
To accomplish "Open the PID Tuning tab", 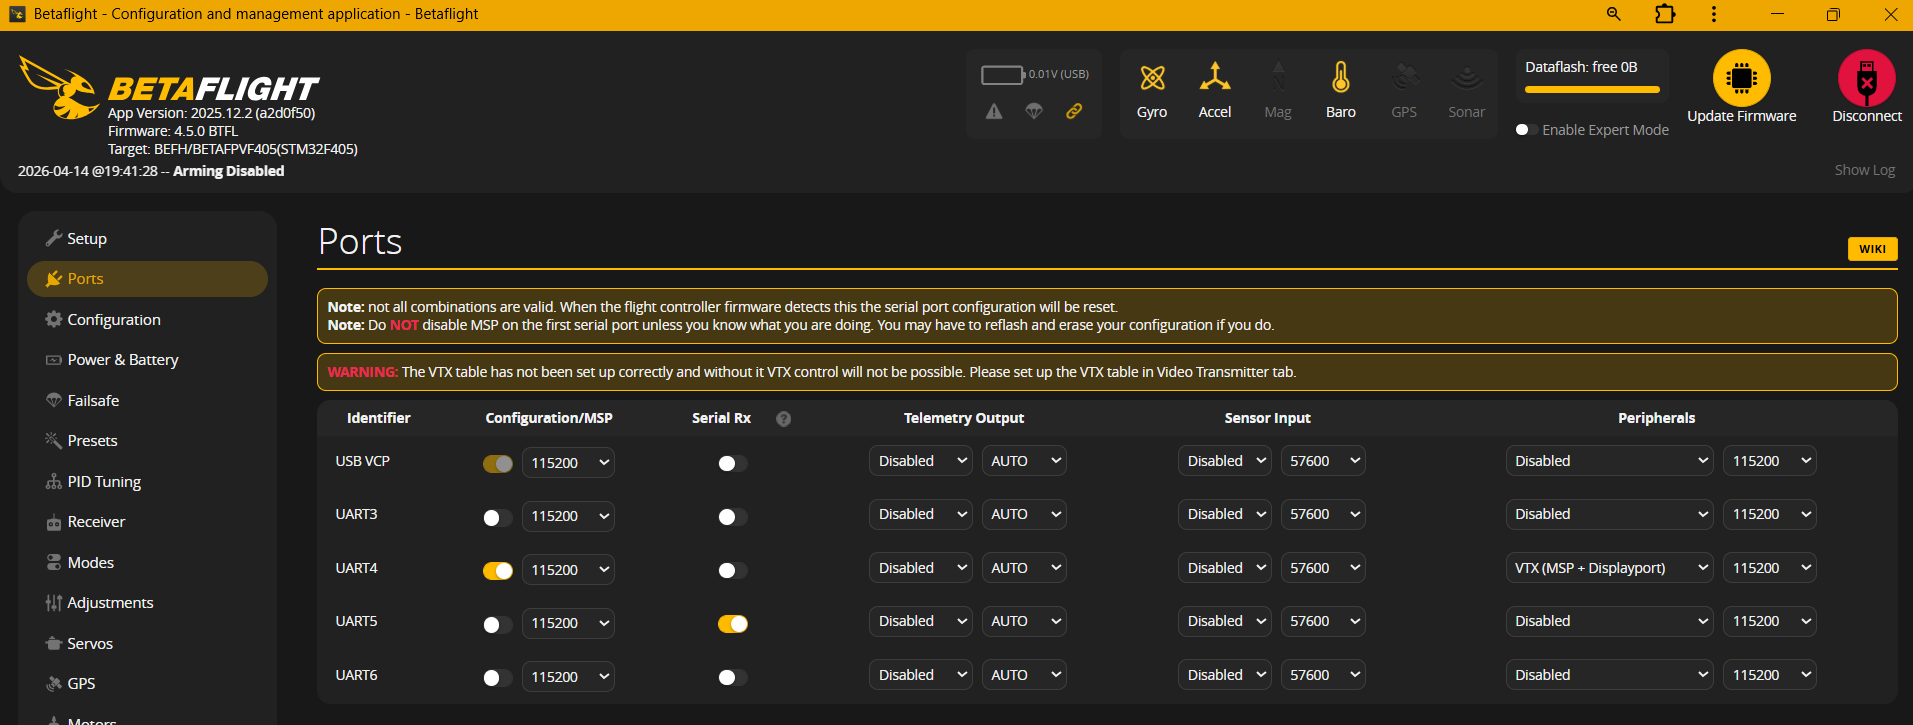I will (x=104, y=482).
